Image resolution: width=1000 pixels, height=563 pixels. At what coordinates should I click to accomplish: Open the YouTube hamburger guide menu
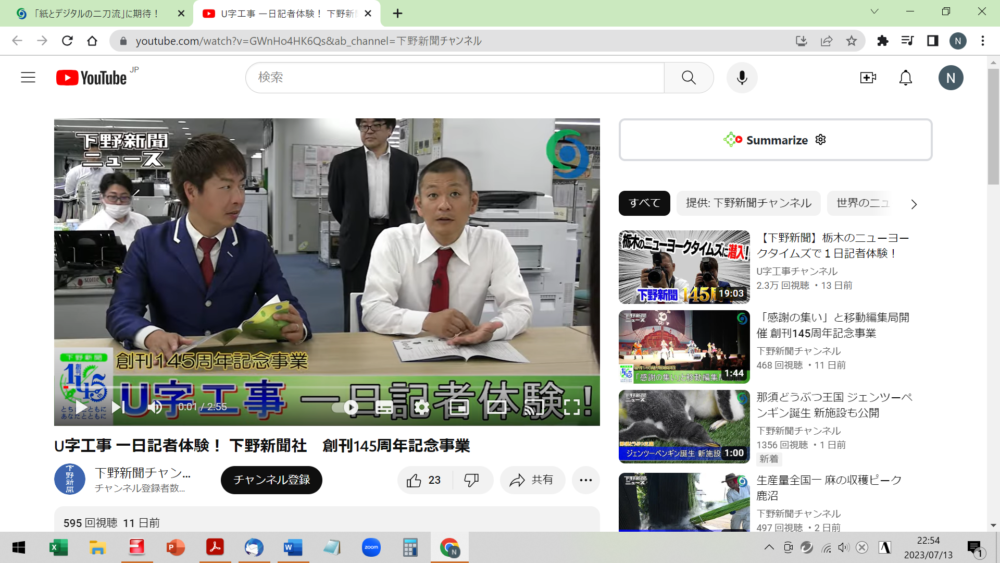click(x=28, y=78)
